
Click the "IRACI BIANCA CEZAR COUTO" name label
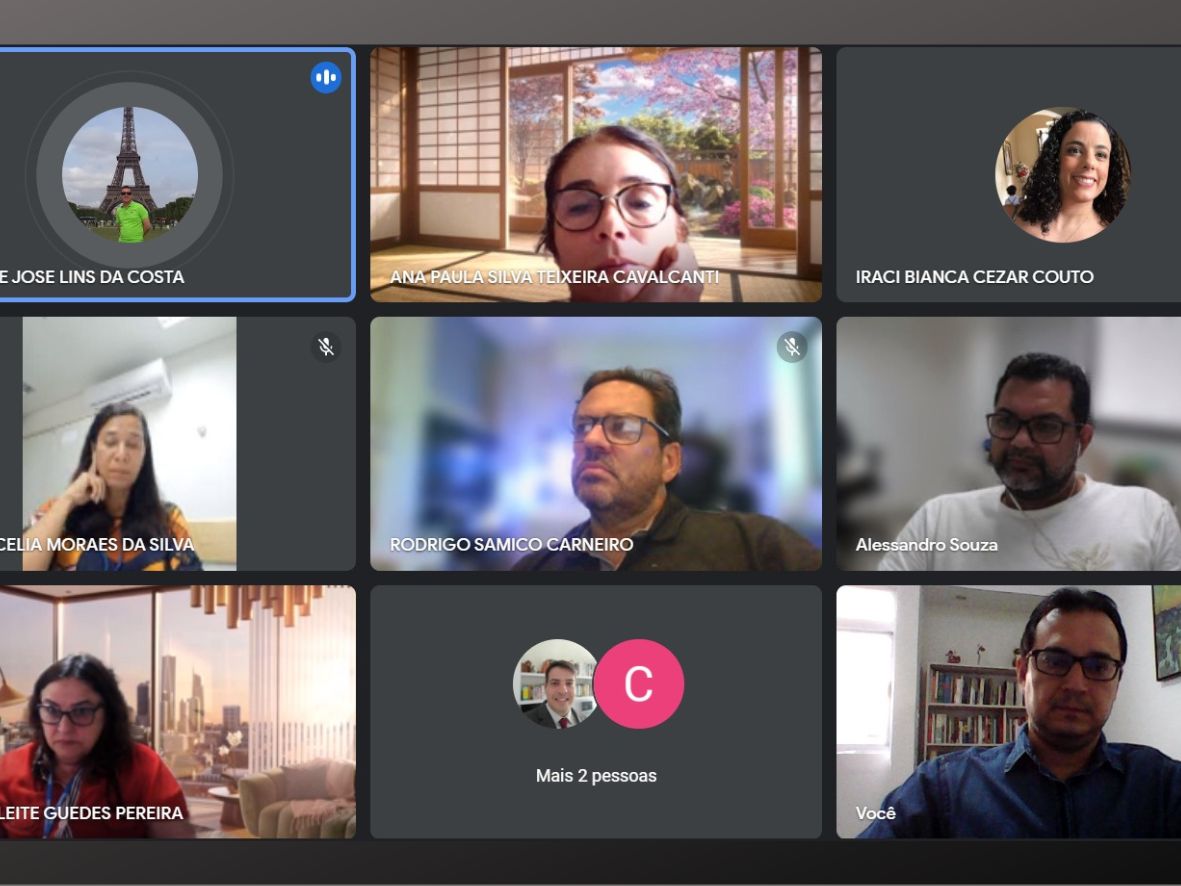974,277
